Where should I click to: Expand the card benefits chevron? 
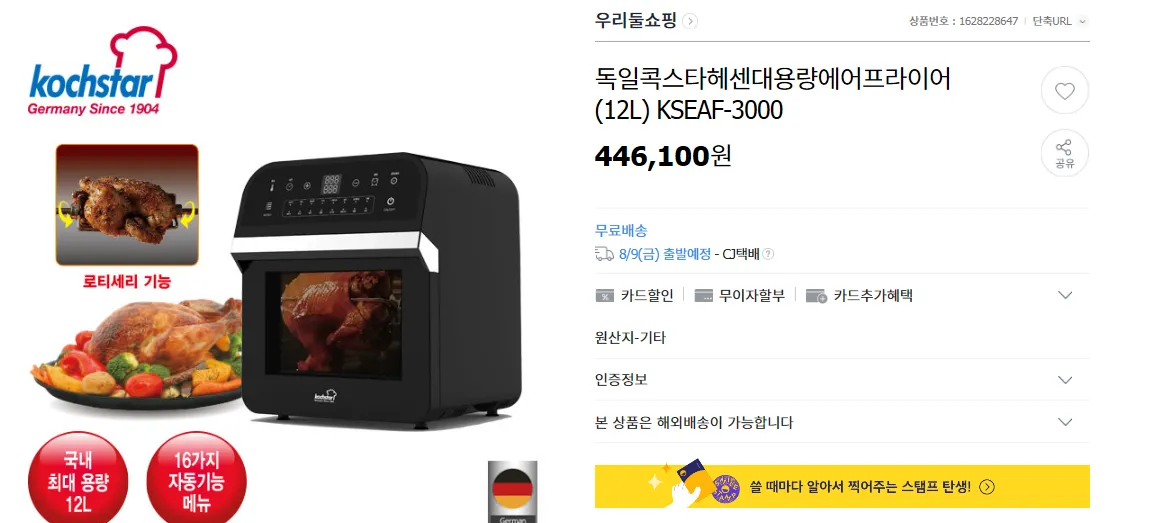pyautogui.click(x=1065, y=295)
